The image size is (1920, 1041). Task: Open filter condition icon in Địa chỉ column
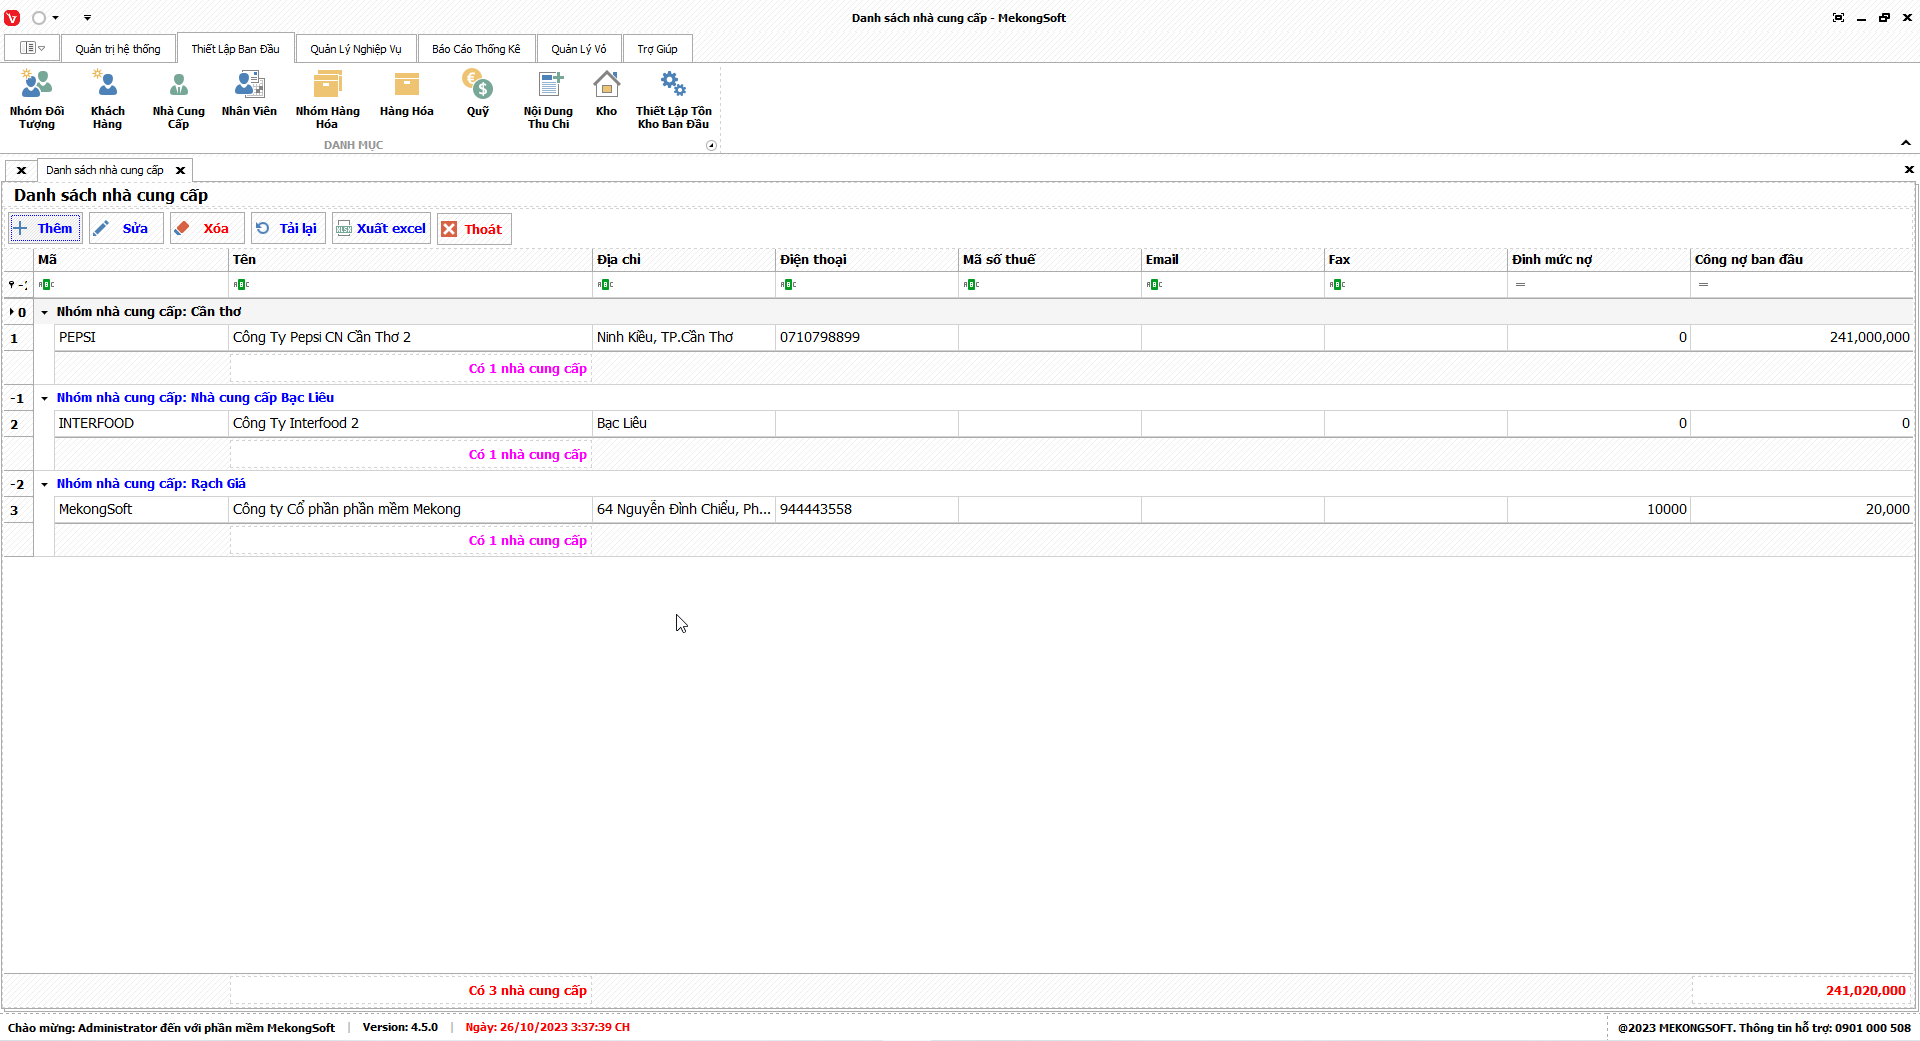(x=605, y=285)
